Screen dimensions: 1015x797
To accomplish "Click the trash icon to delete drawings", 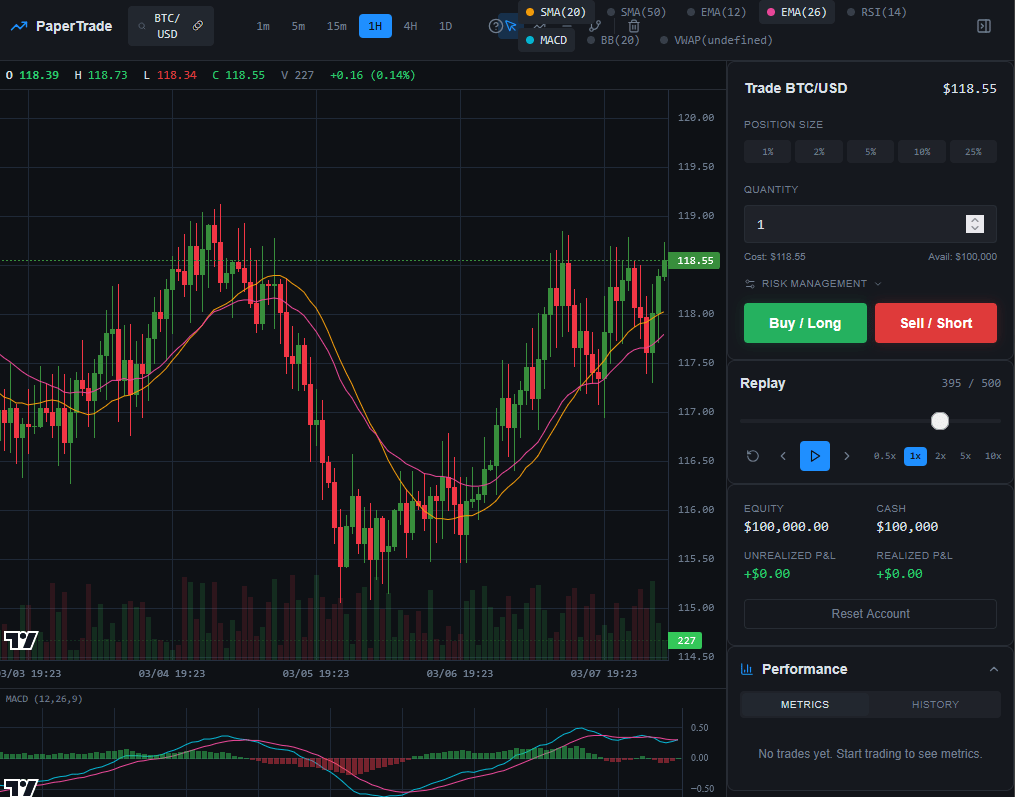I will tap(633, 26).
